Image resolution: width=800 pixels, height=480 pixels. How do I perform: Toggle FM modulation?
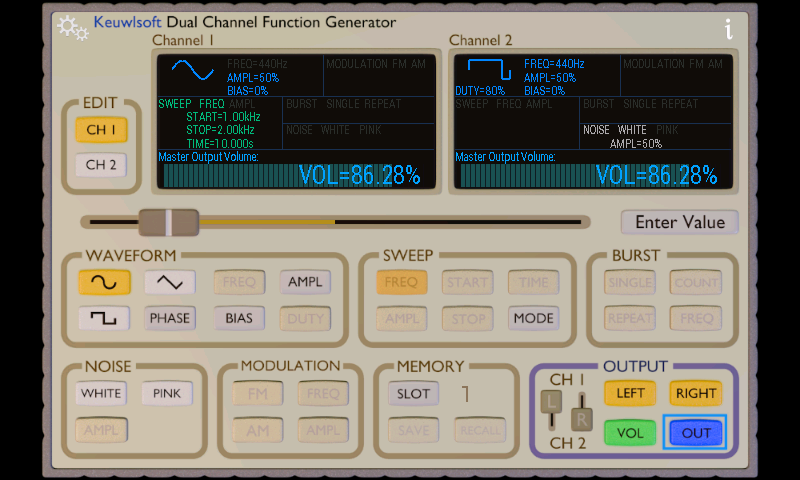[x=258, y=393]
